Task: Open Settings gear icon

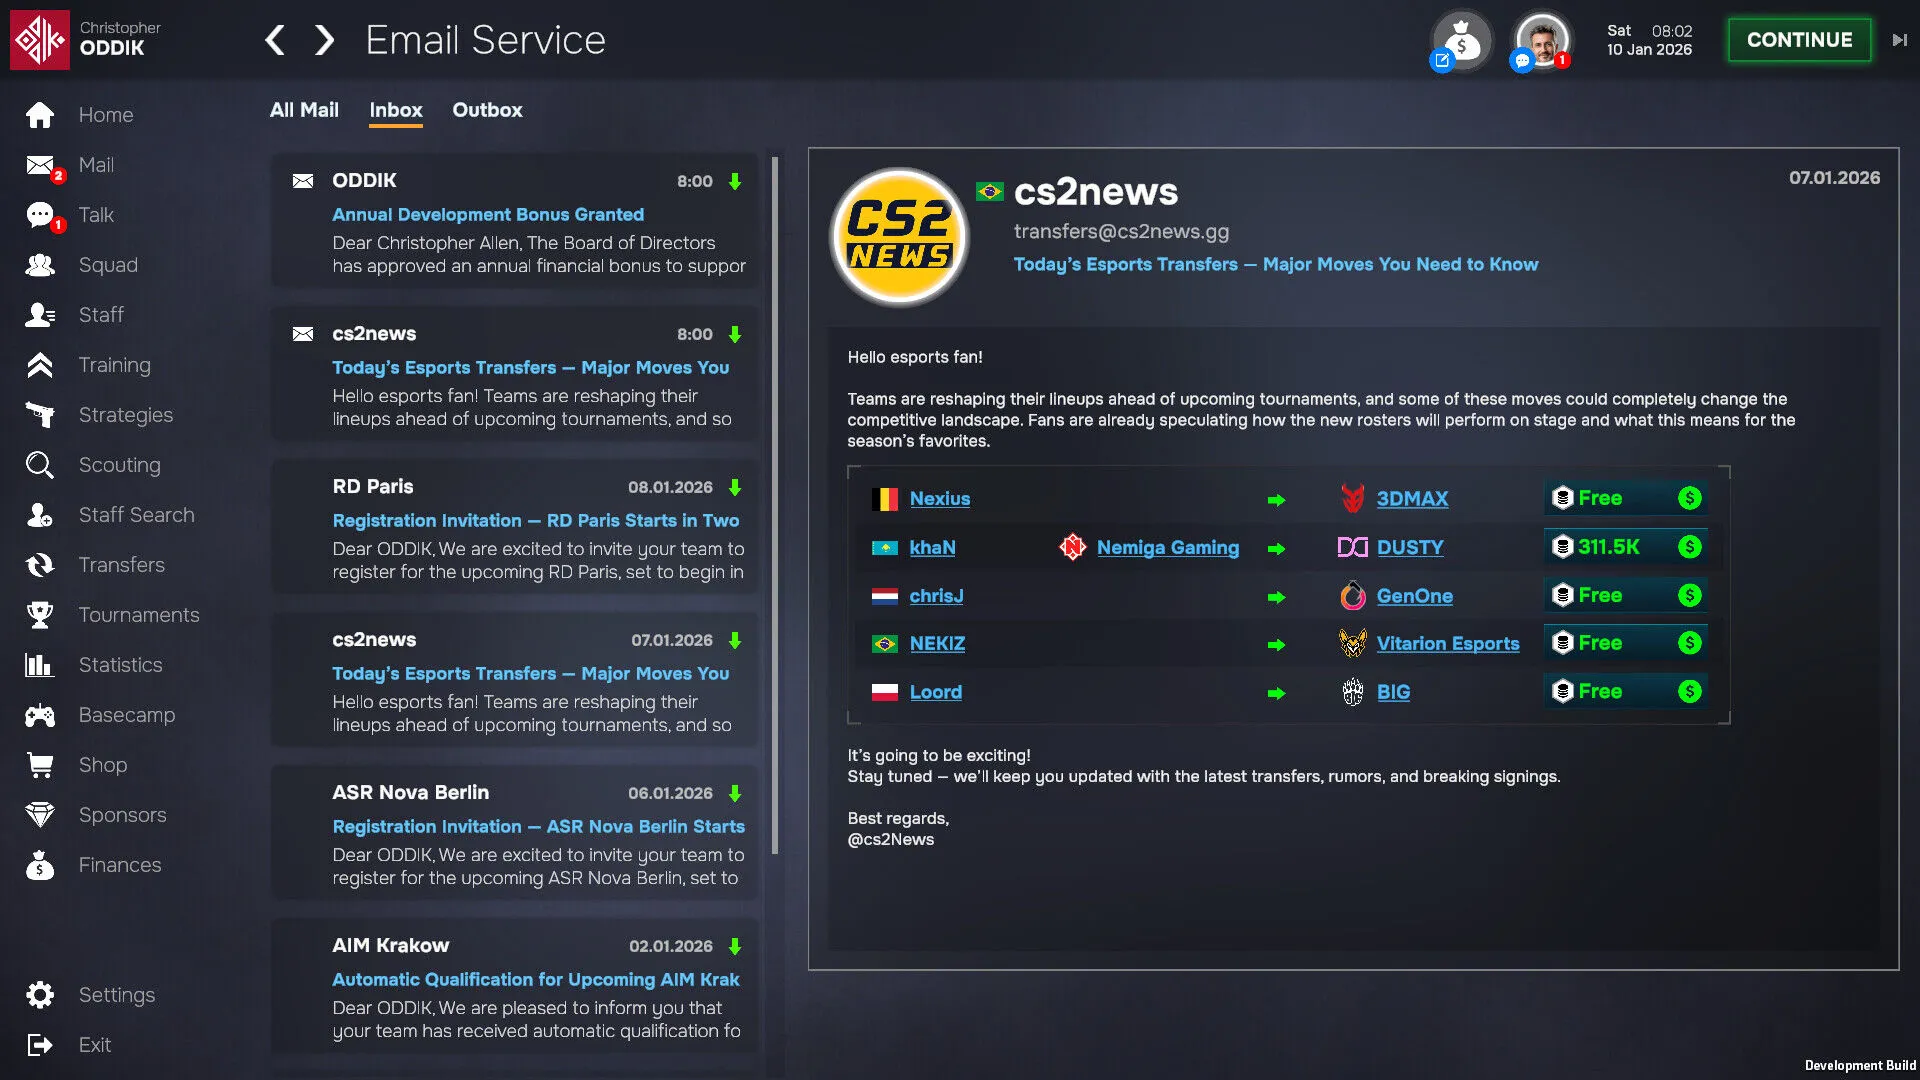Action: [x=40, y=995]
